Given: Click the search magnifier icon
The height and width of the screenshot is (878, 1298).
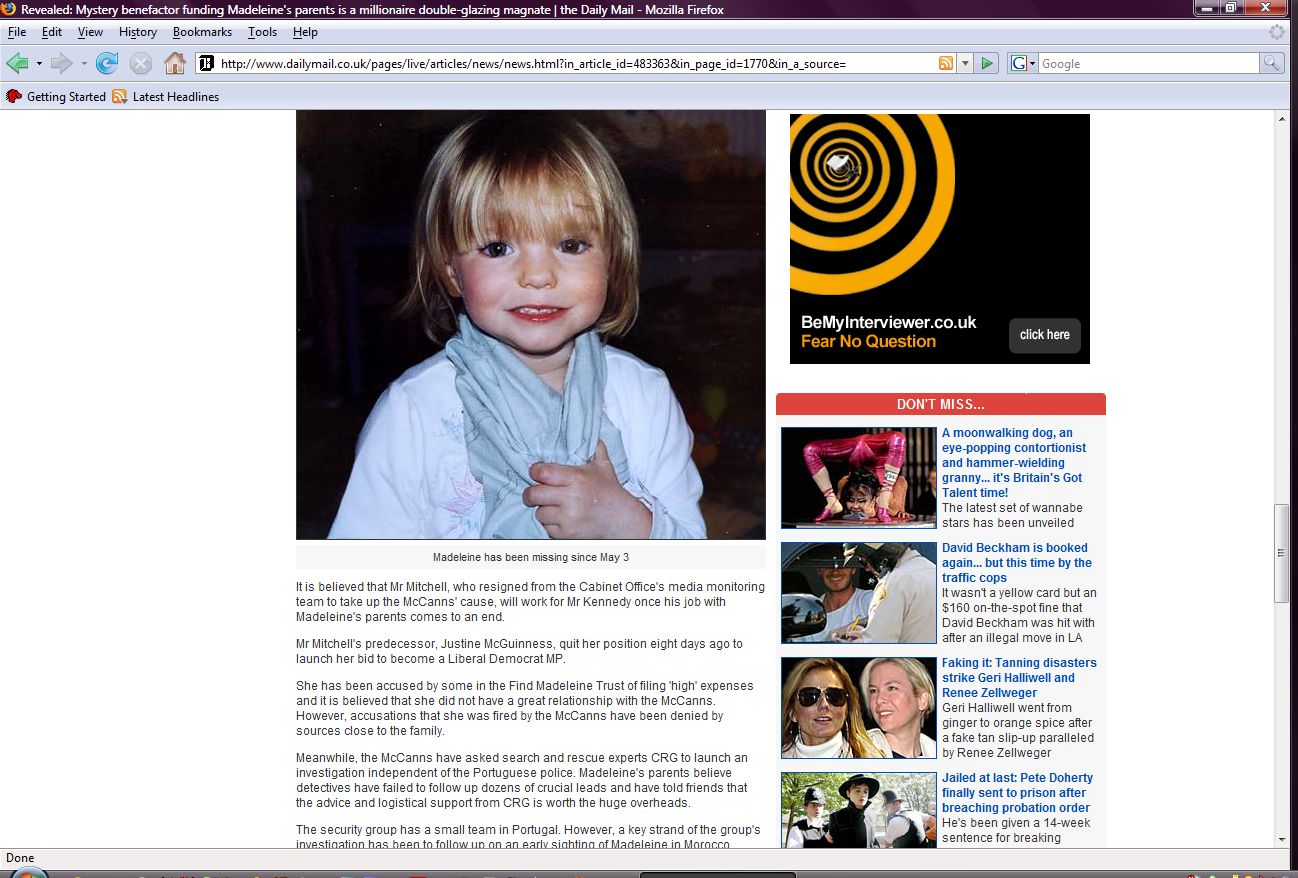Looking at the screenshot, I should click(1271, 64).
